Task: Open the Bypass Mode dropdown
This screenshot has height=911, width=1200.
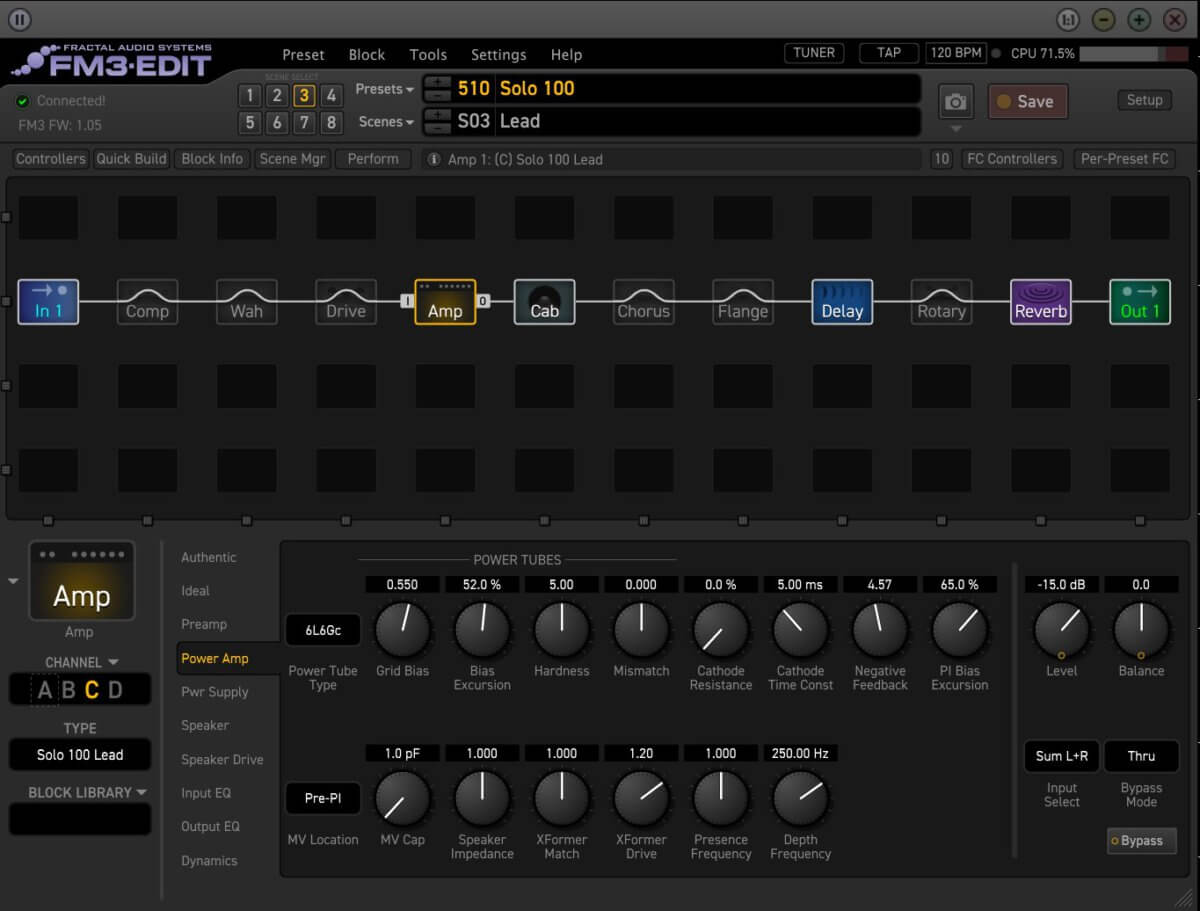Action: point(1141,756)
